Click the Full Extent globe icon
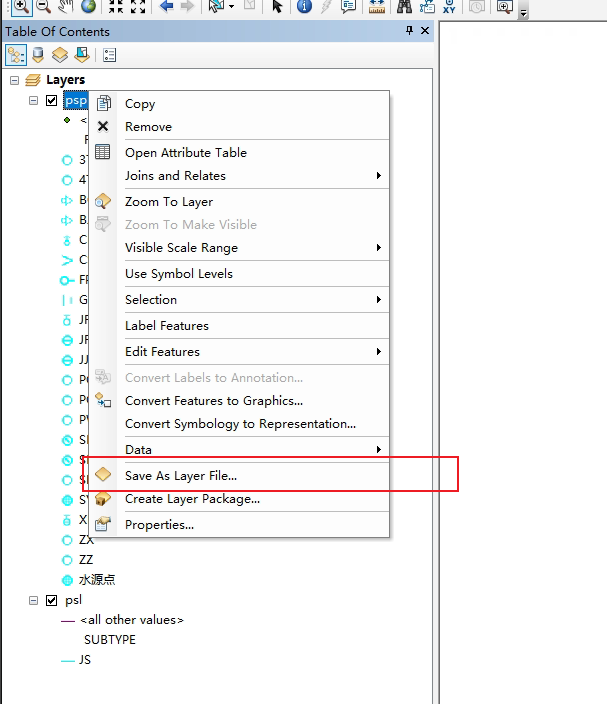This screenshot has height=704, width=607. [88, 6]
